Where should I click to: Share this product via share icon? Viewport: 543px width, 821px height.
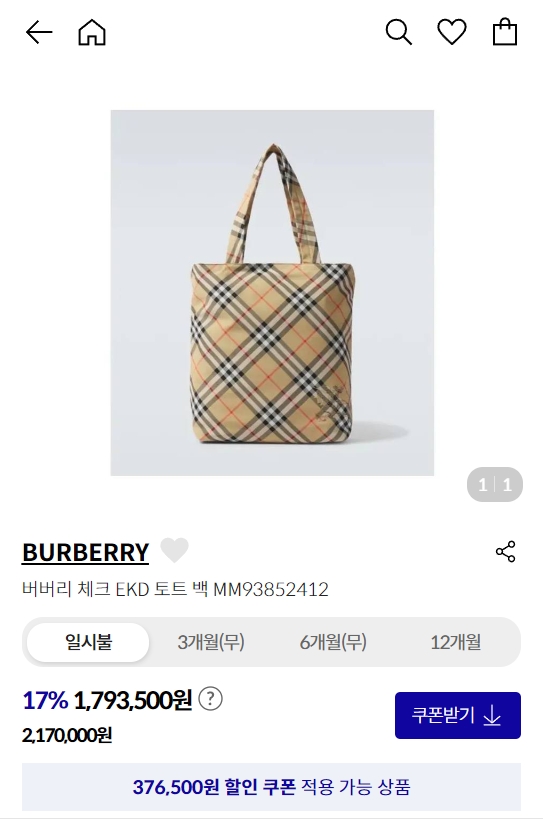point(505,552)
